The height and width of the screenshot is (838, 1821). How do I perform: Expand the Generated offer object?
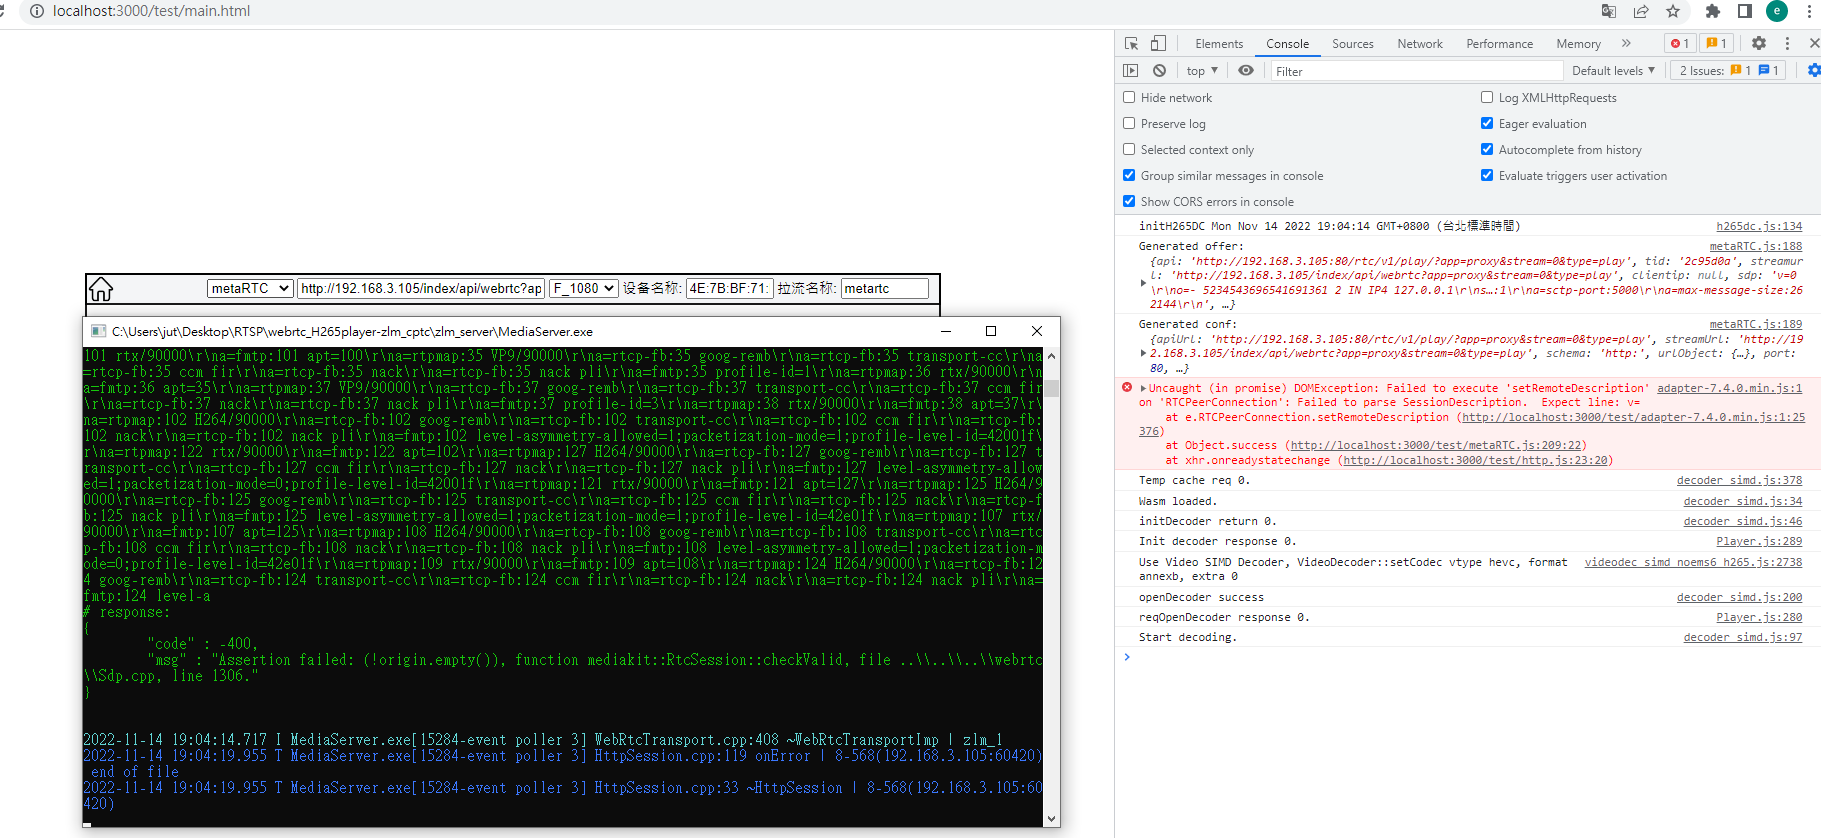coord(1143,283)
